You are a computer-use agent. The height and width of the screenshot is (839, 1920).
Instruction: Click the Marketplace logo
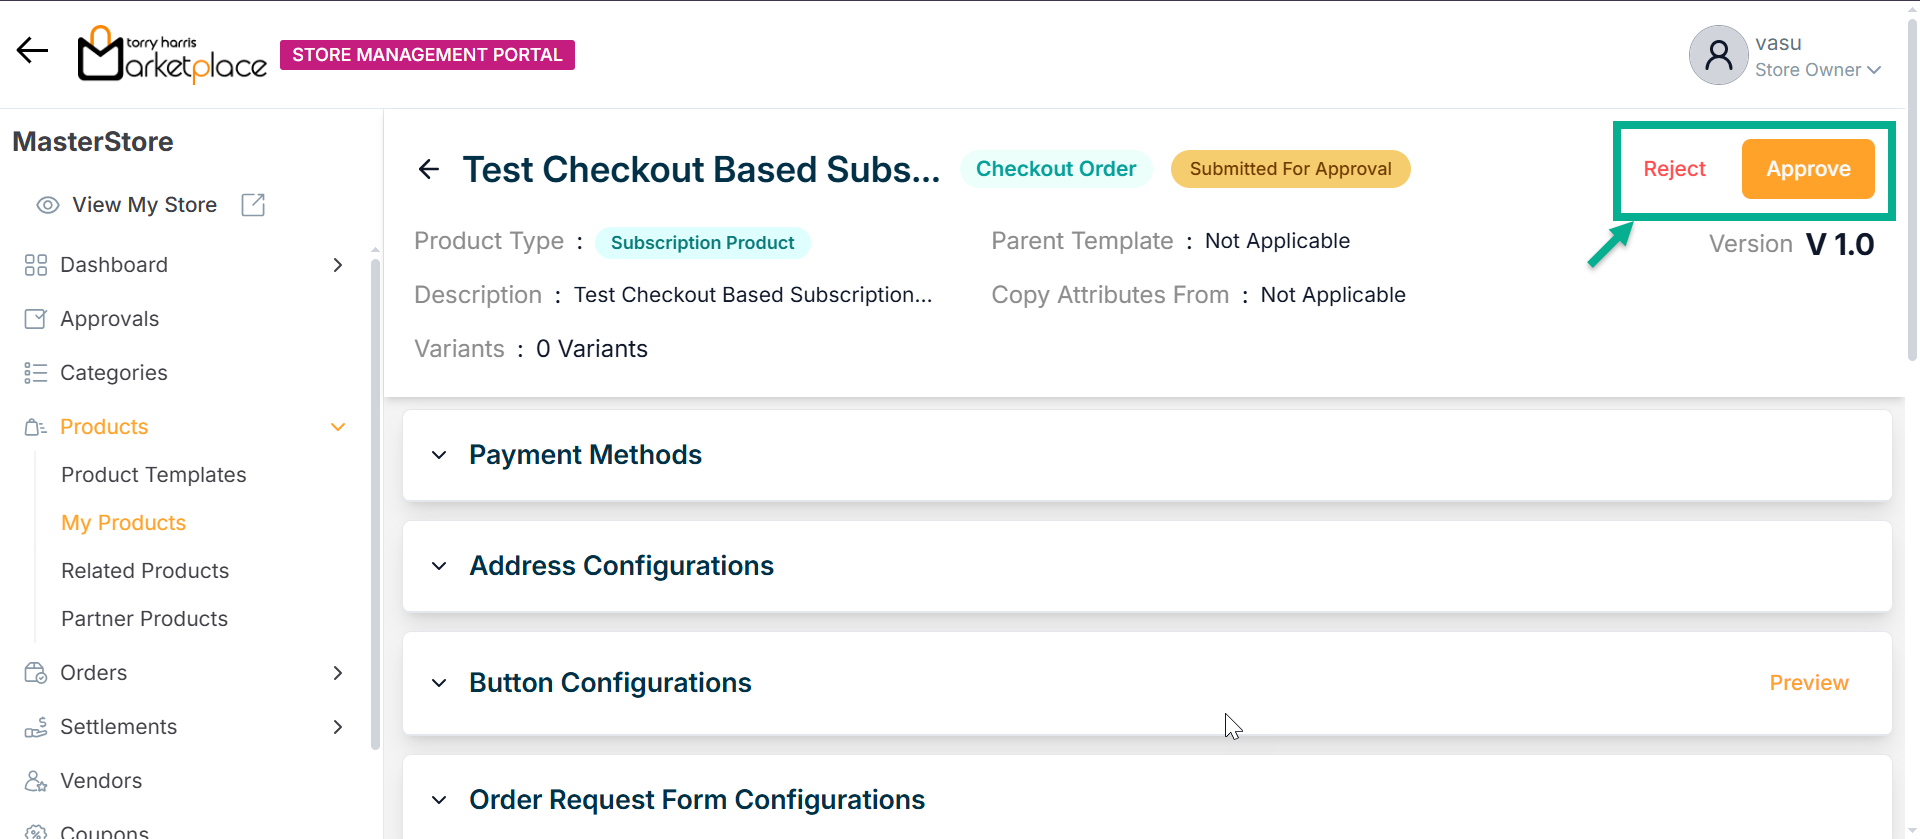[x=172, y=55]
